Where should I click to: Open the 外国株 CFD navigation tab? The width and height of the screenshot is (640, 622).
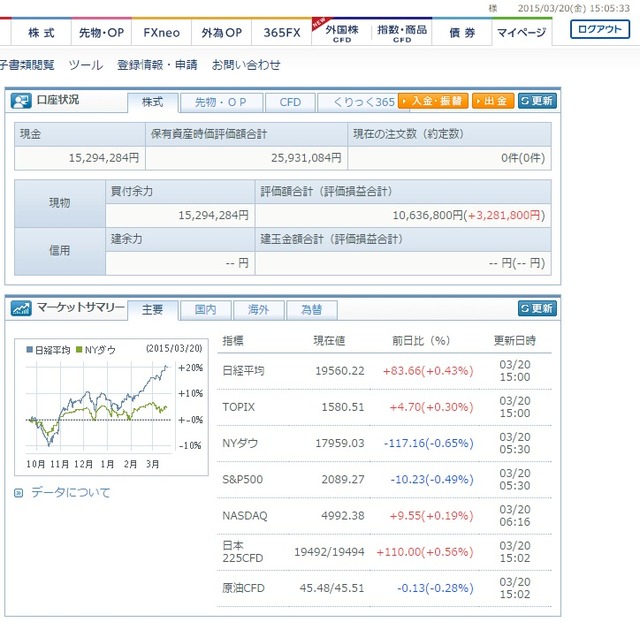click(x=342, y=33)
